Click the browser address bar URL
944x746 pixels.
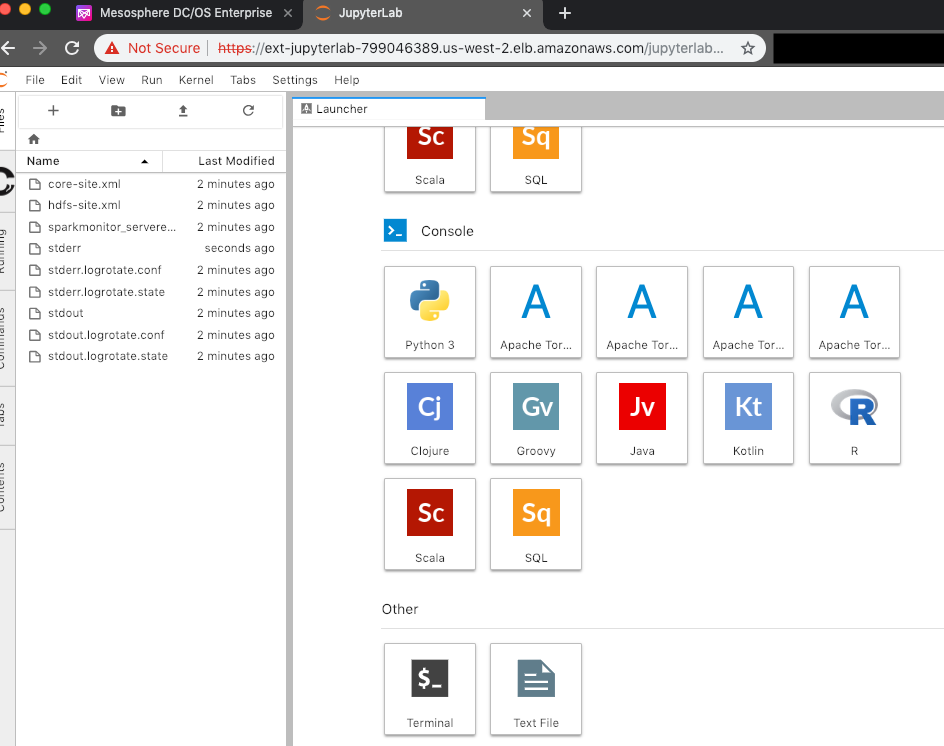click(x=470, y=48)
